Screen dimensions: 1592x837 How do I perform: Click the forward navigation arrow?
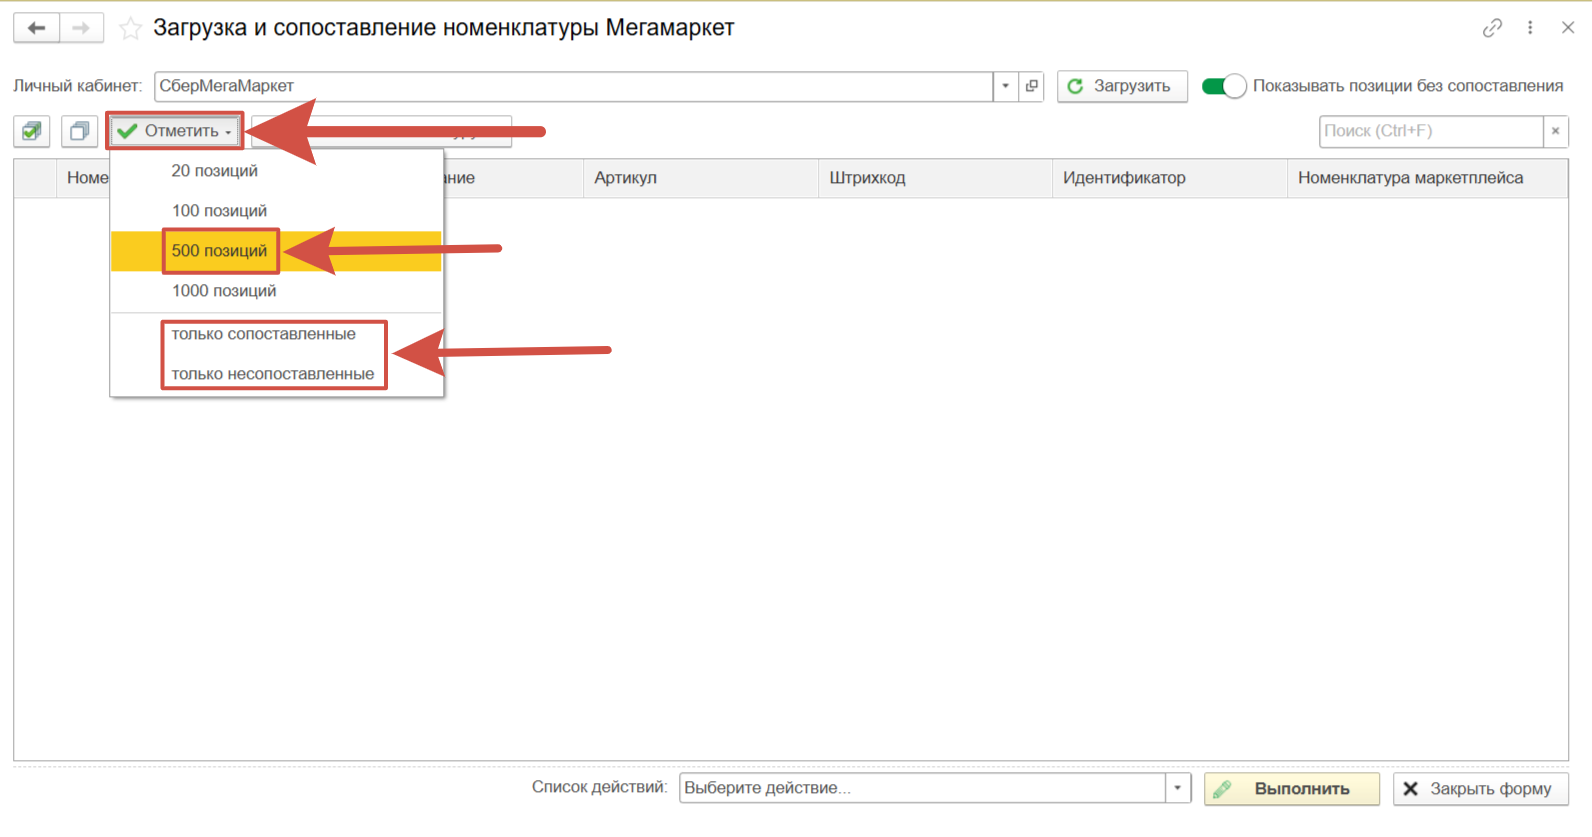(82, 28)
